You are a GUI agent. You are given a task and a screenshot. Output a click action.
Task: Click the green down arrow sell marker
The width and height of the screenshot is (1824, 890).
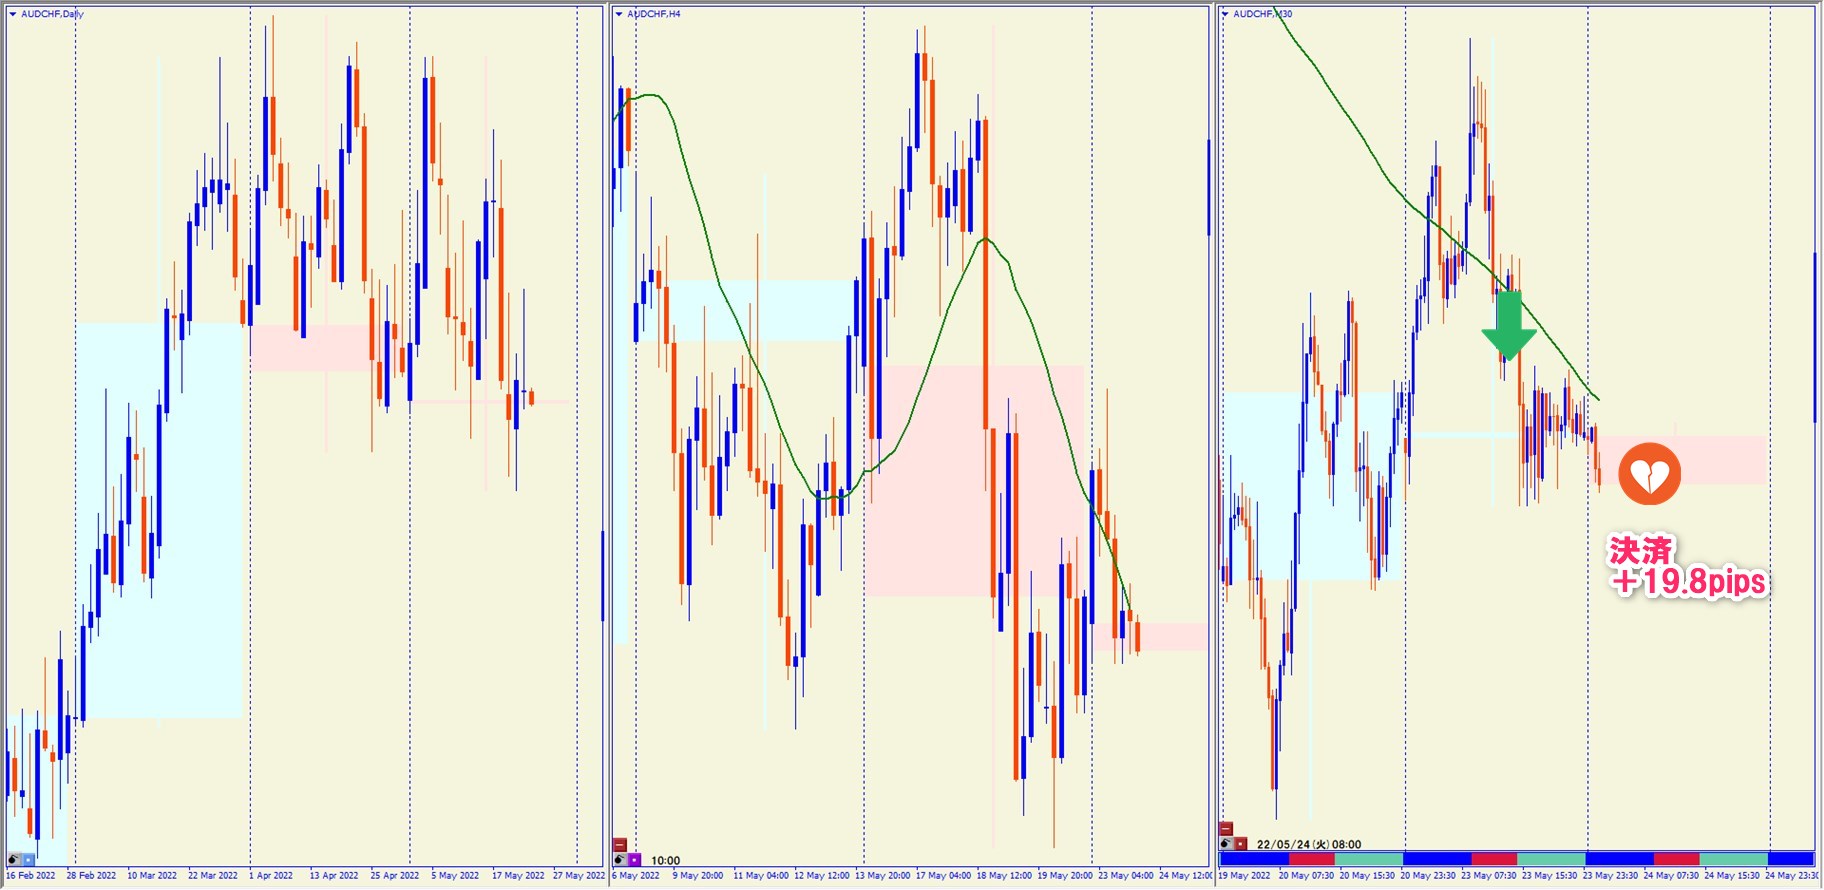click(1509, 325)
